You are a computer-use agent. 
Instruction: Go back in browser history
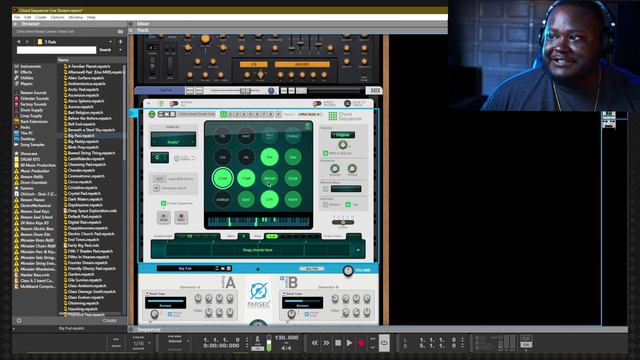pyautogui.click(x=19, y=42)
